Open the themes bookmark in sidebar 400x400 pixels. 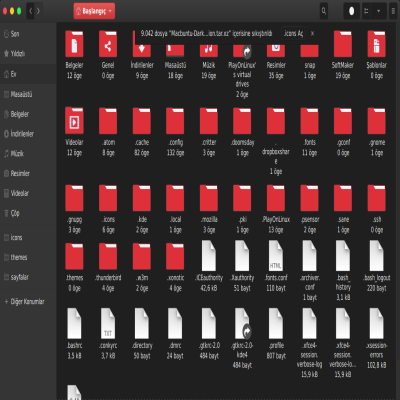tap(16, 257)
